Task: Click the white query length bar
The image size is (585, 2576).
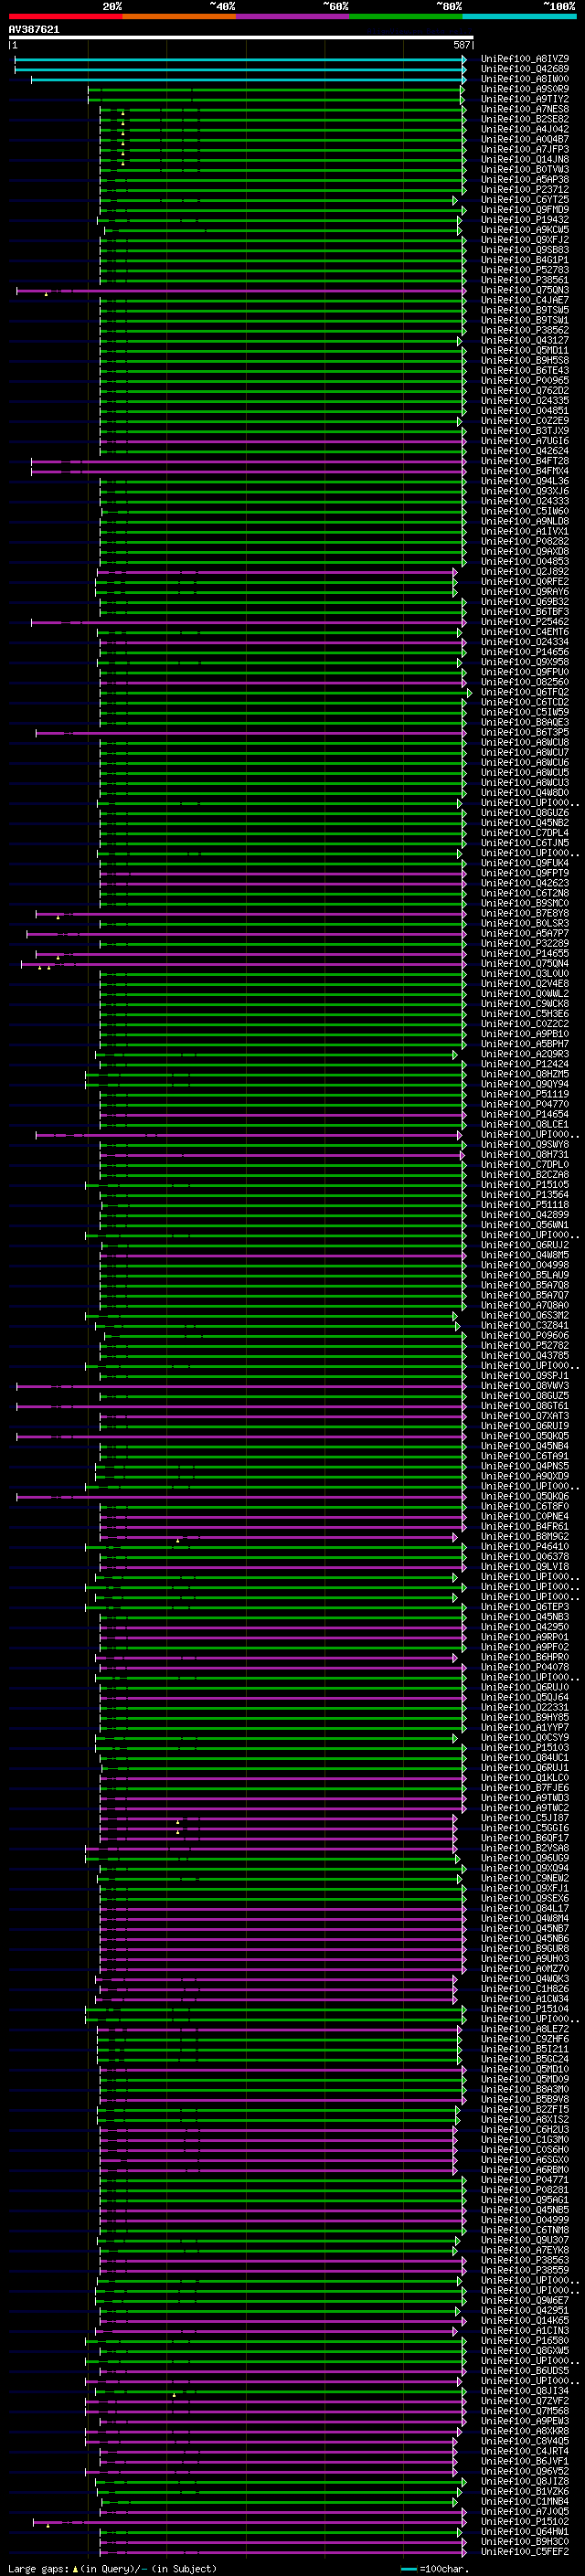Action: coord(241,38)
